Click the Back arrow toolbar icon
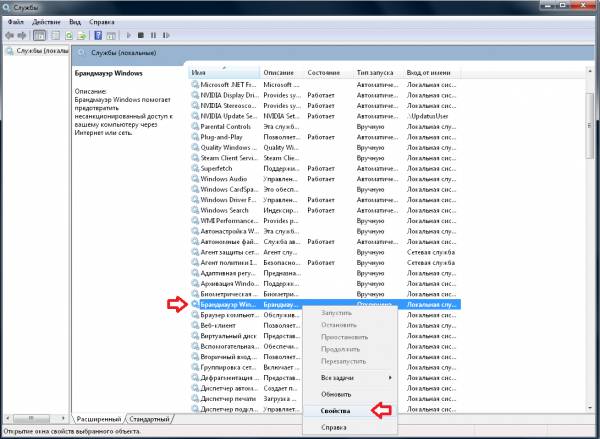The image size is (600, 439). pyautogui.click(x=10, y=34)
